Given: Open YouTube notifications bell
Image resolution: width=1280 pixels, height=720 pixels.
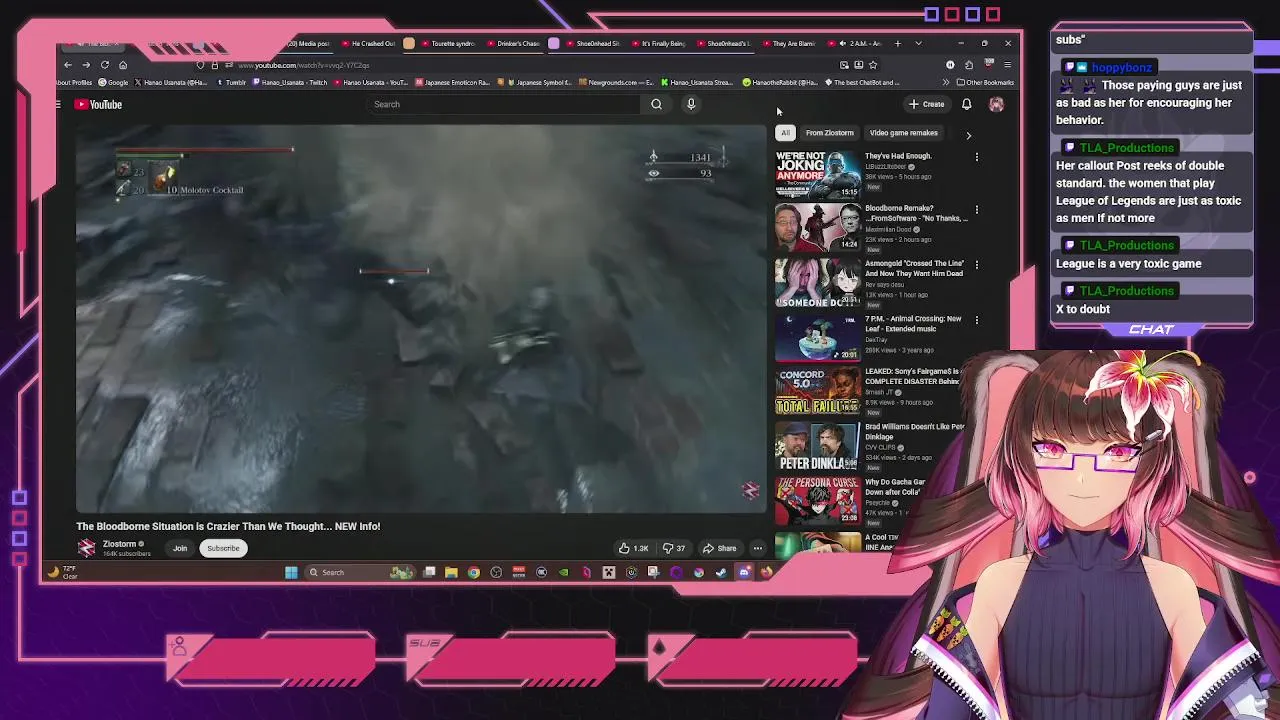Looking at the screenshot, I should (967, 104).
